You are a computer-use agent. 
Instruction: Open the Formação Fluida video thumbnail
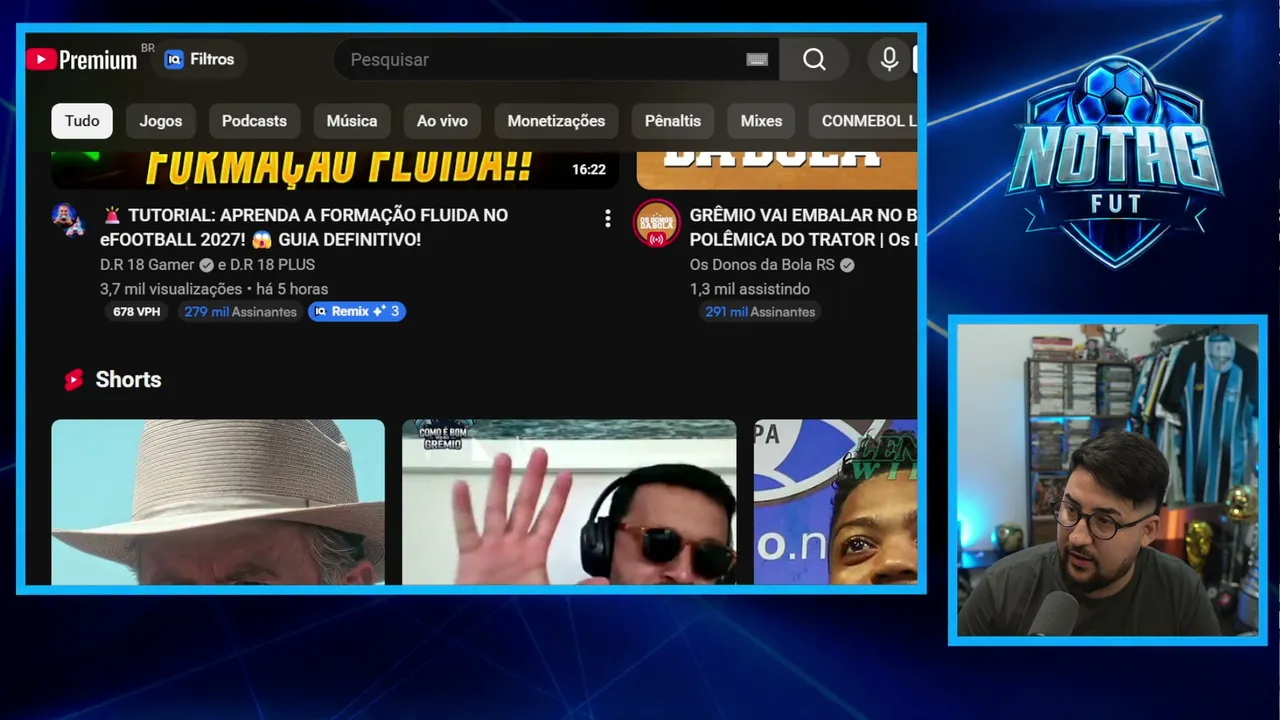pos(335,169)
